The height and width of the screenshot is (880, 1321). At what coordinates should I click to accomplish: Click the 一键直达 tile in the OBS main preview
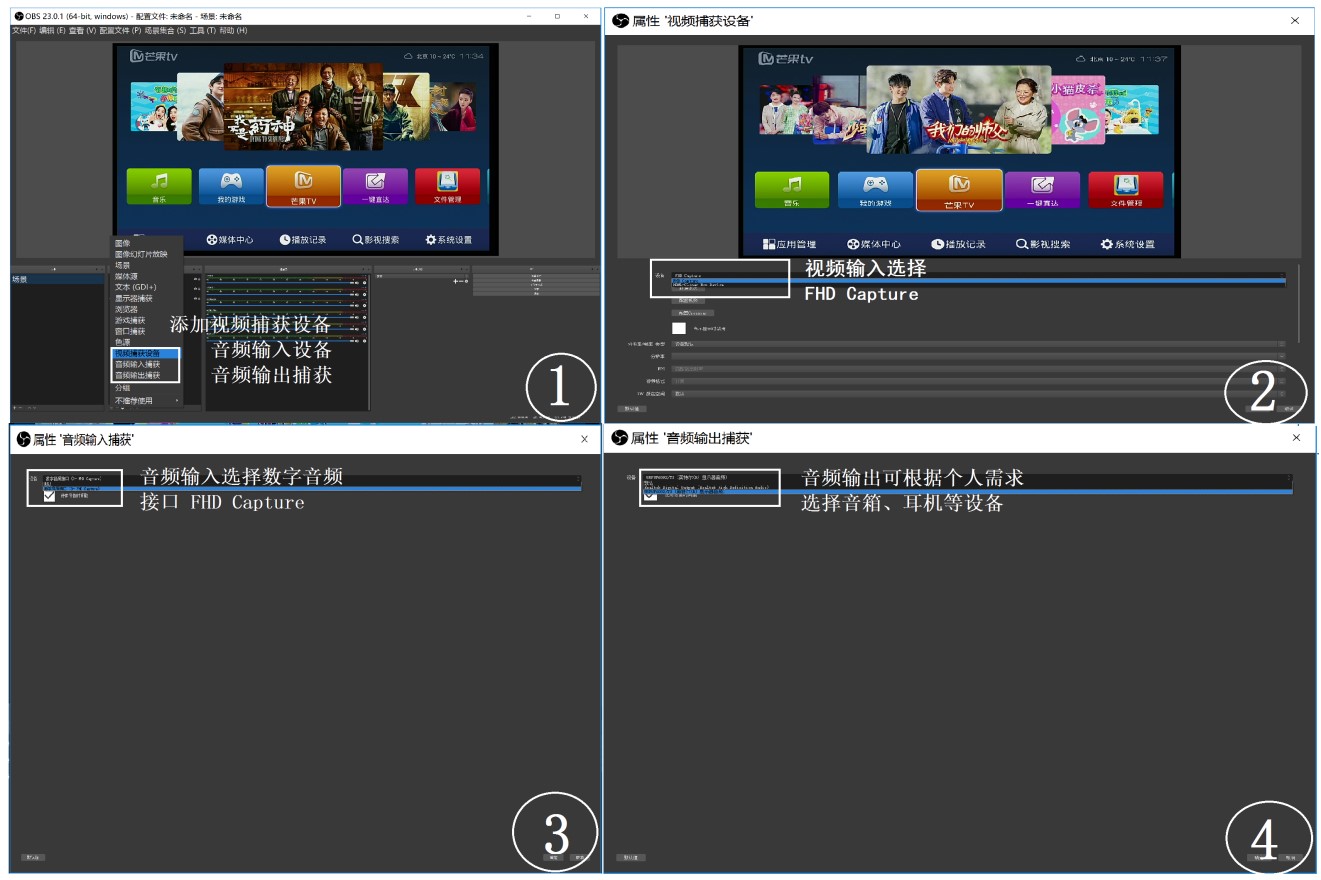375,186
